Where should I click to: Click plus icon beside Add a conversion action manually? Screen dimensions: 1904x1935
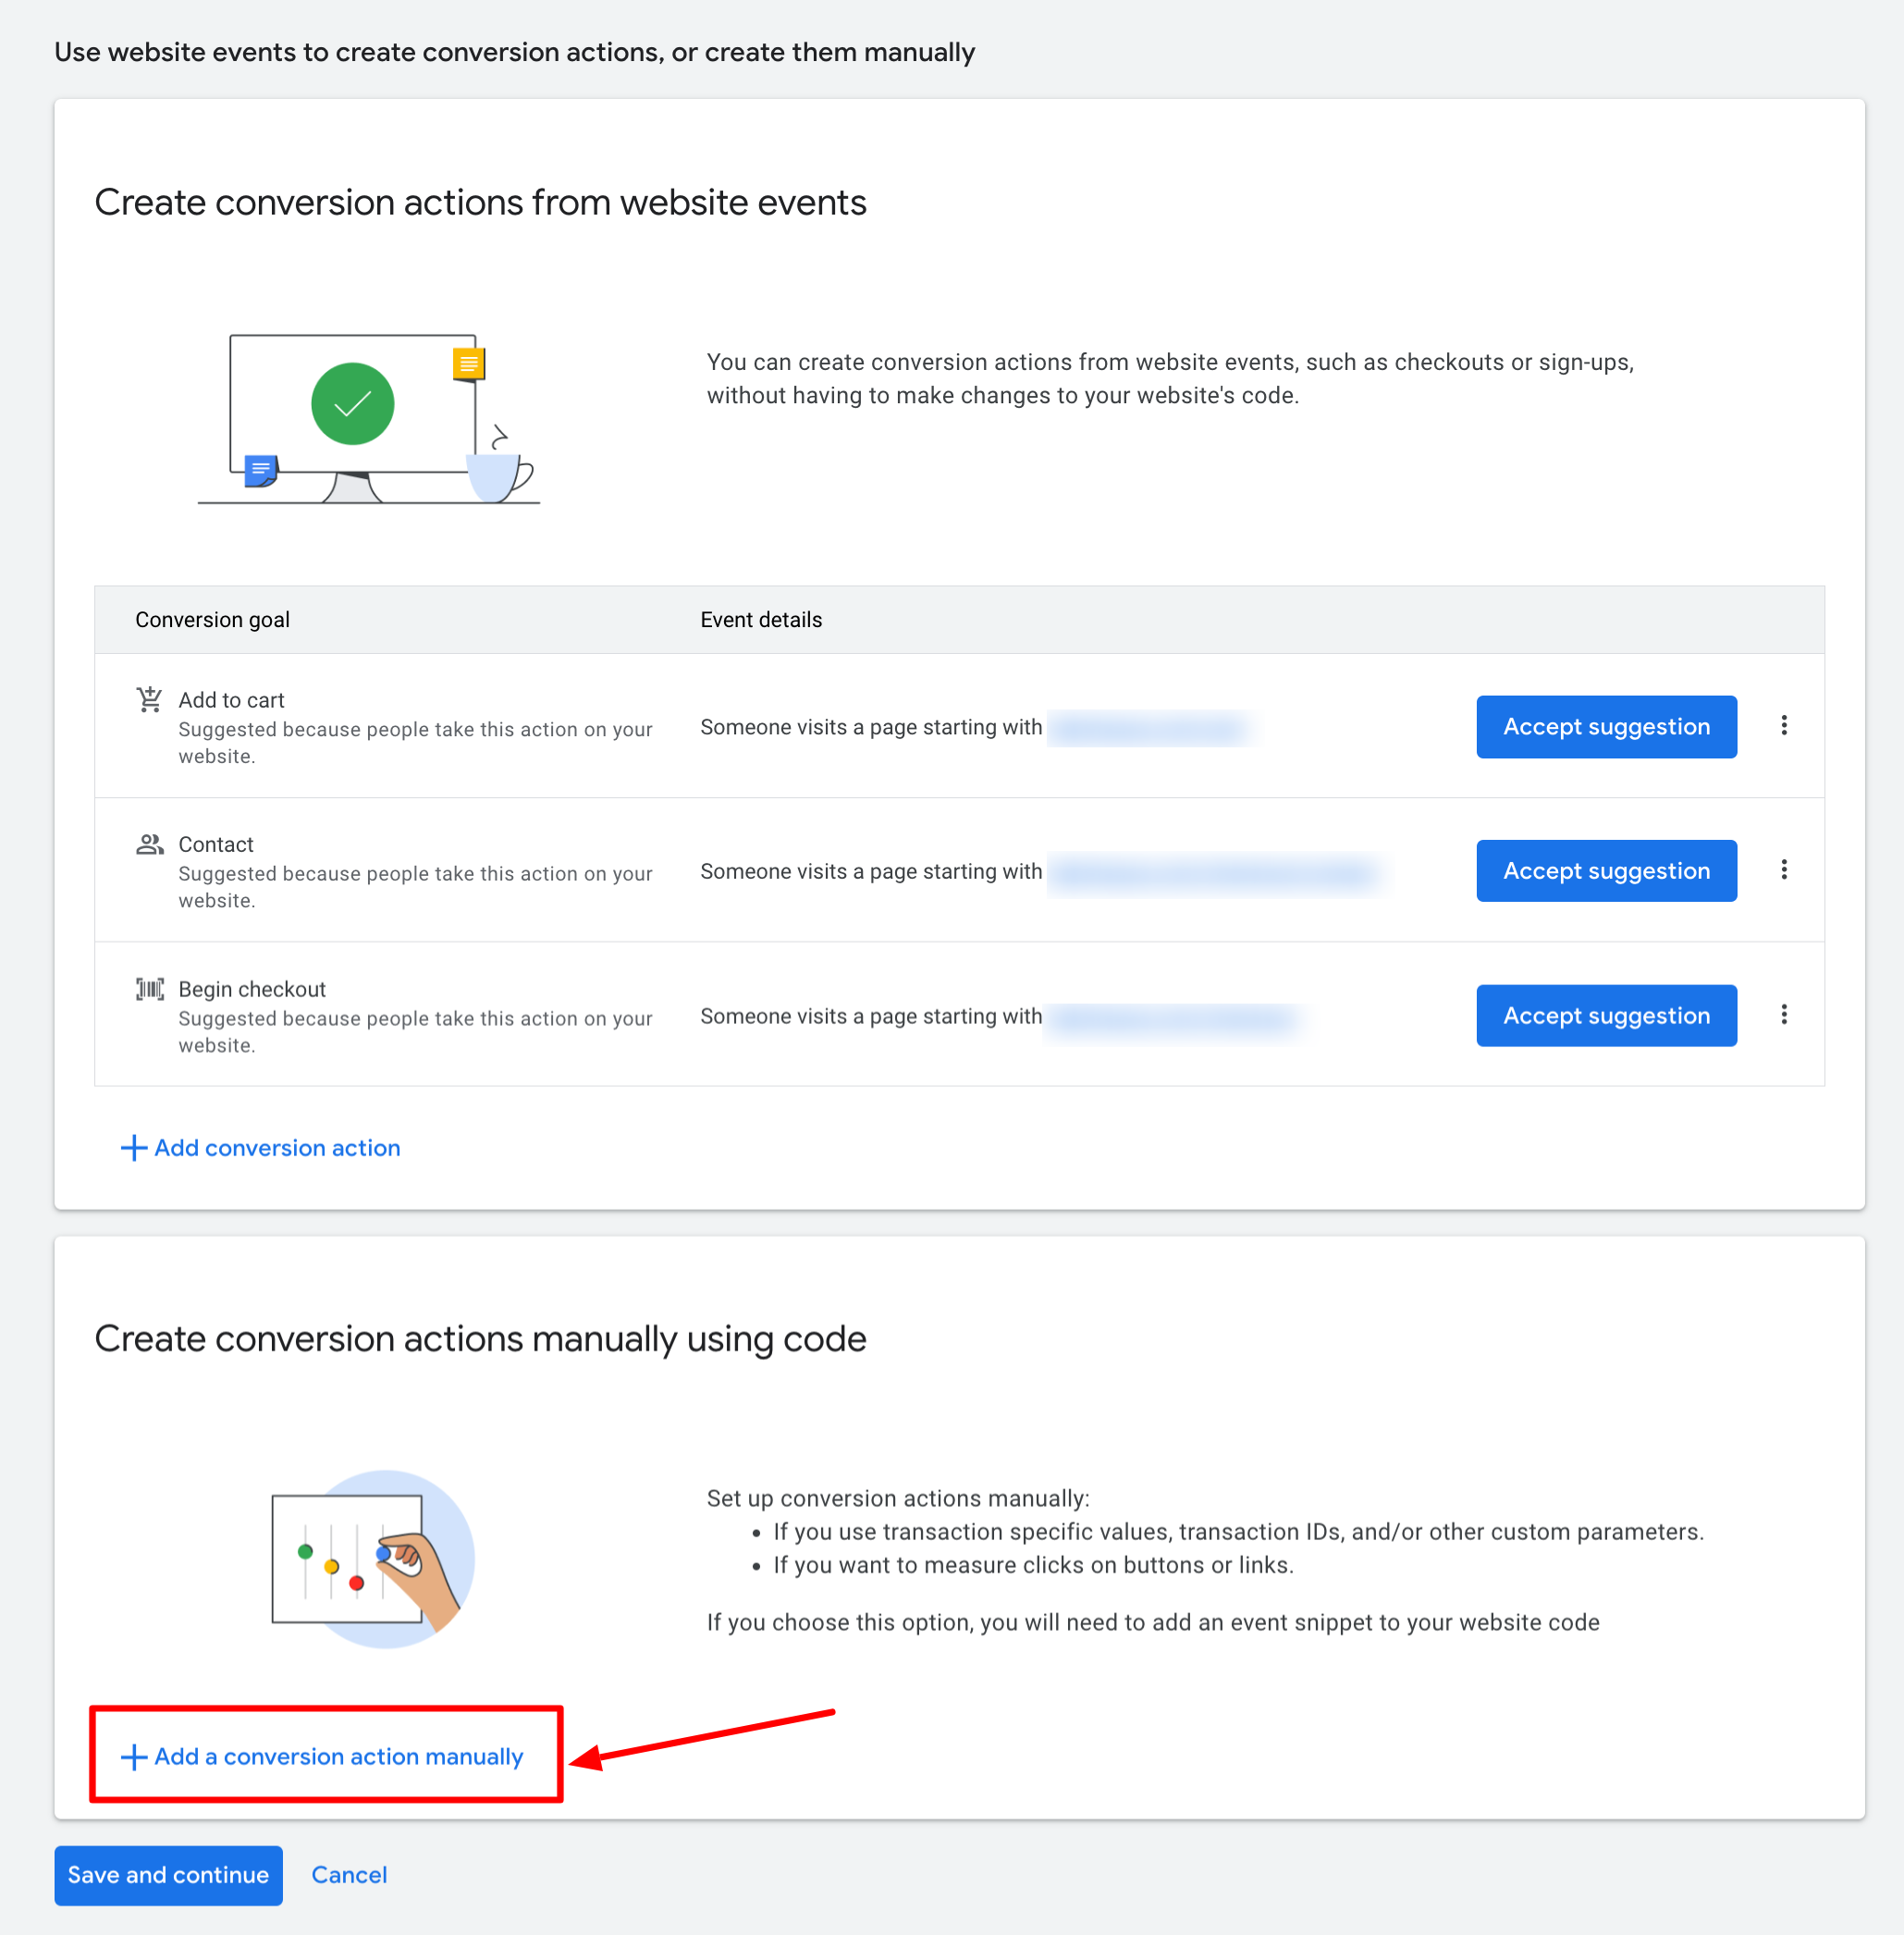(133, 1757)
